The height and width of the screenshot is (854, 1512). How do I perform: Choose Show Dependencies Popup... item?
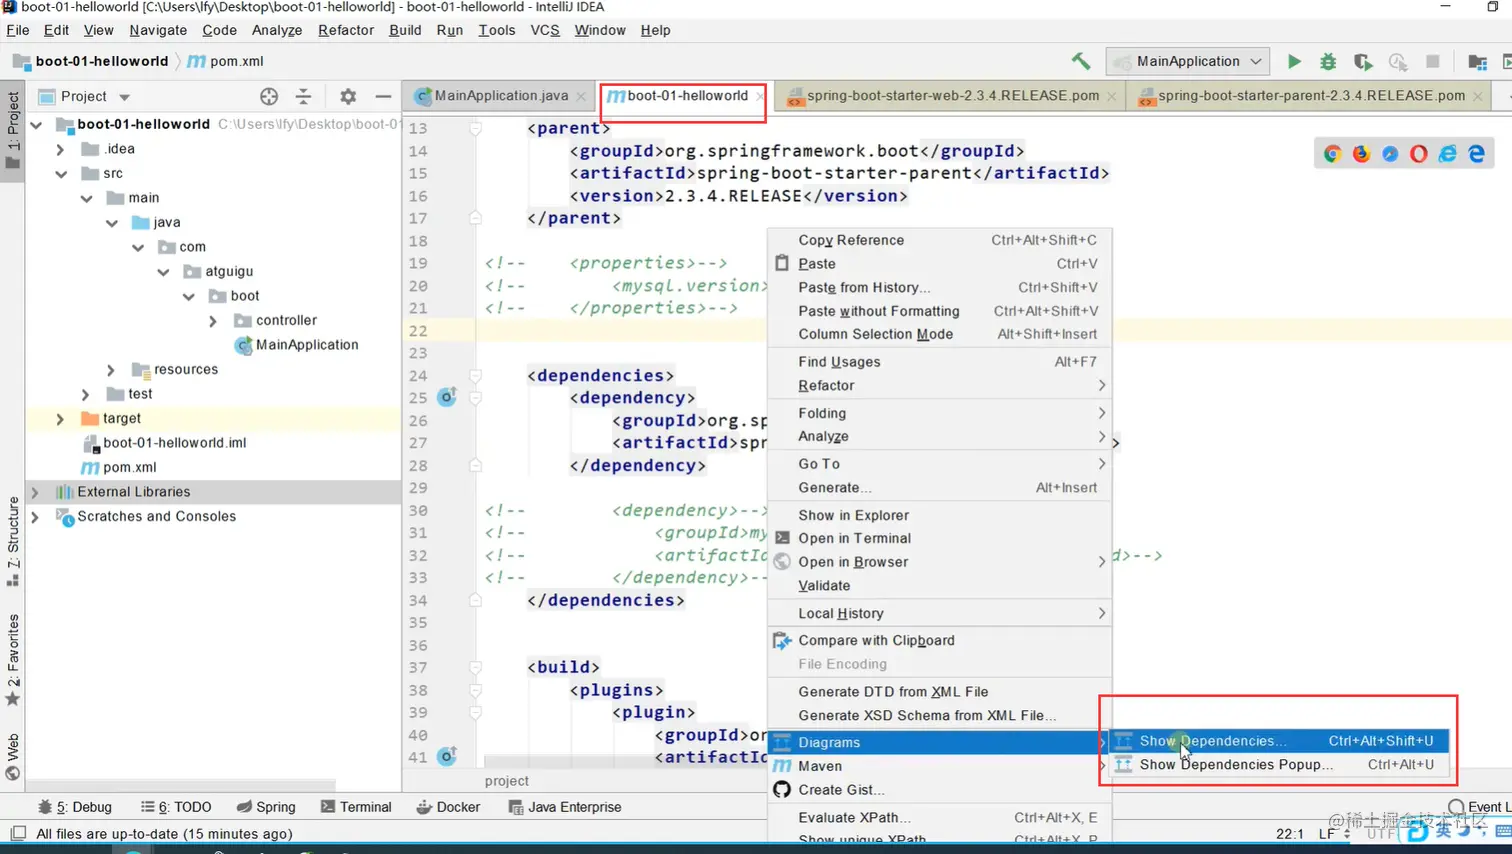tap(1280, 765)
